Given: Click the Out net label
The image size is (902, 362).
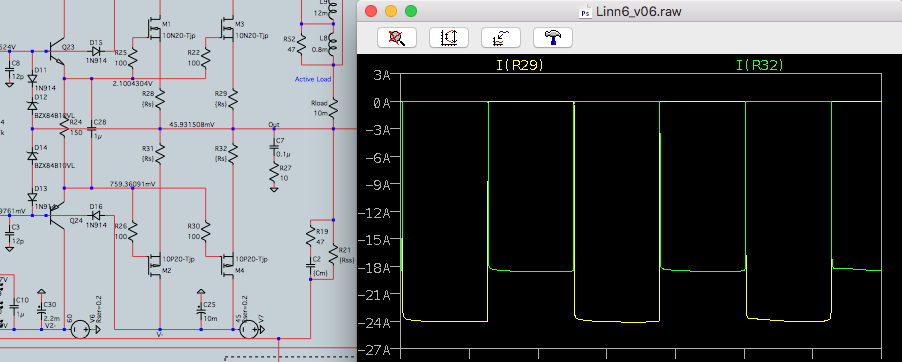Looking at the screenshot, I should [x=273, y=124].
